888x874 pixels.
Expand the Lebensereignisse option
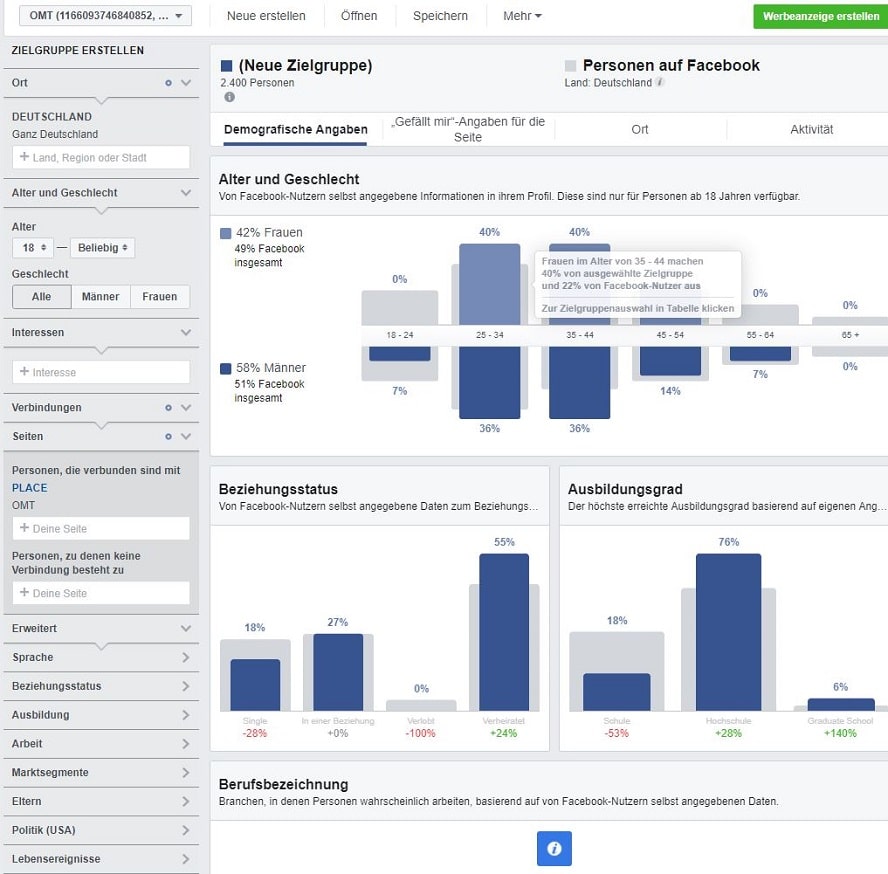pos(101,859)
